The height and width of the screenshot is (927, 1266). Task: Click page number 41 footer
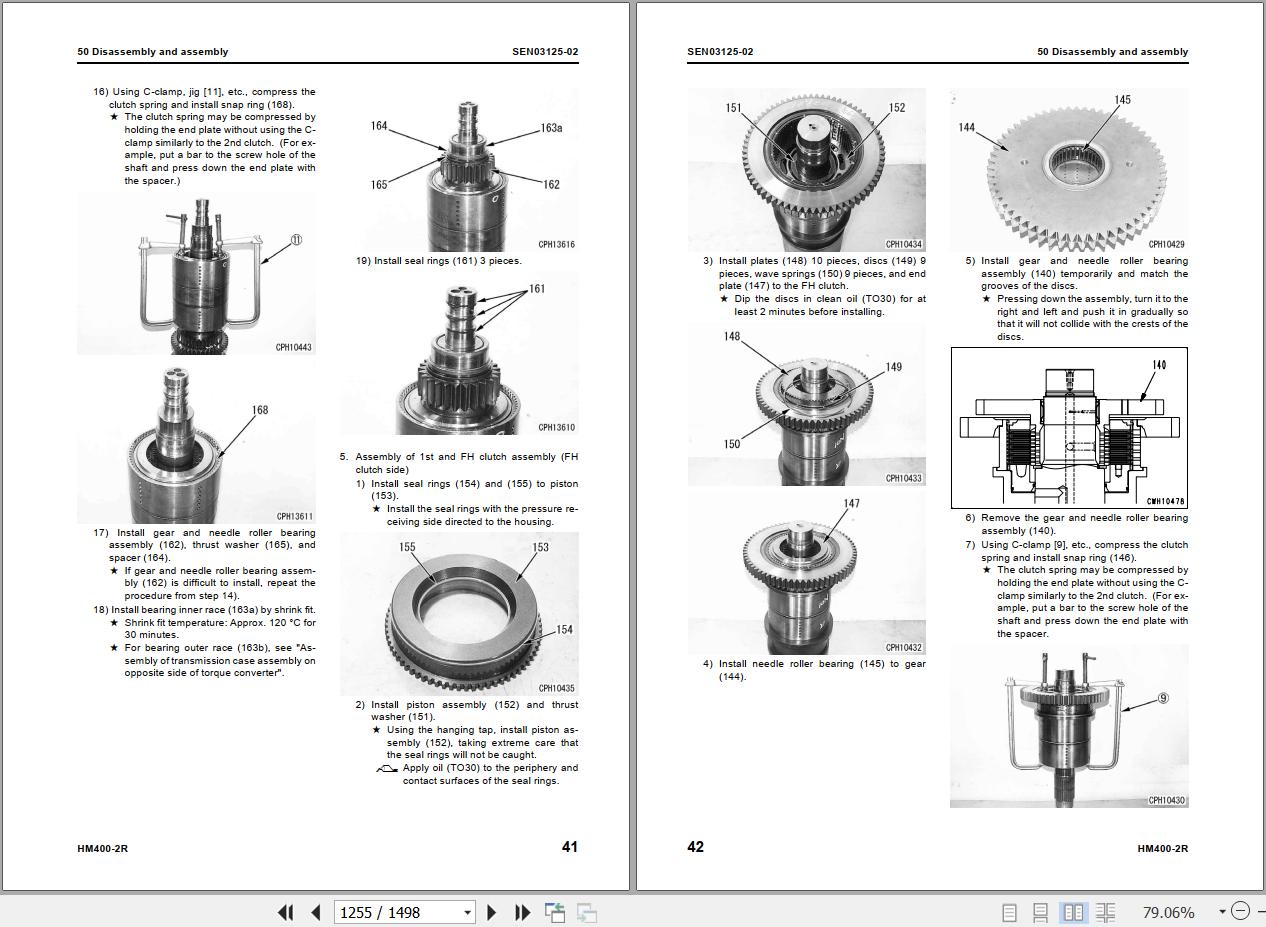click(569, 846)
